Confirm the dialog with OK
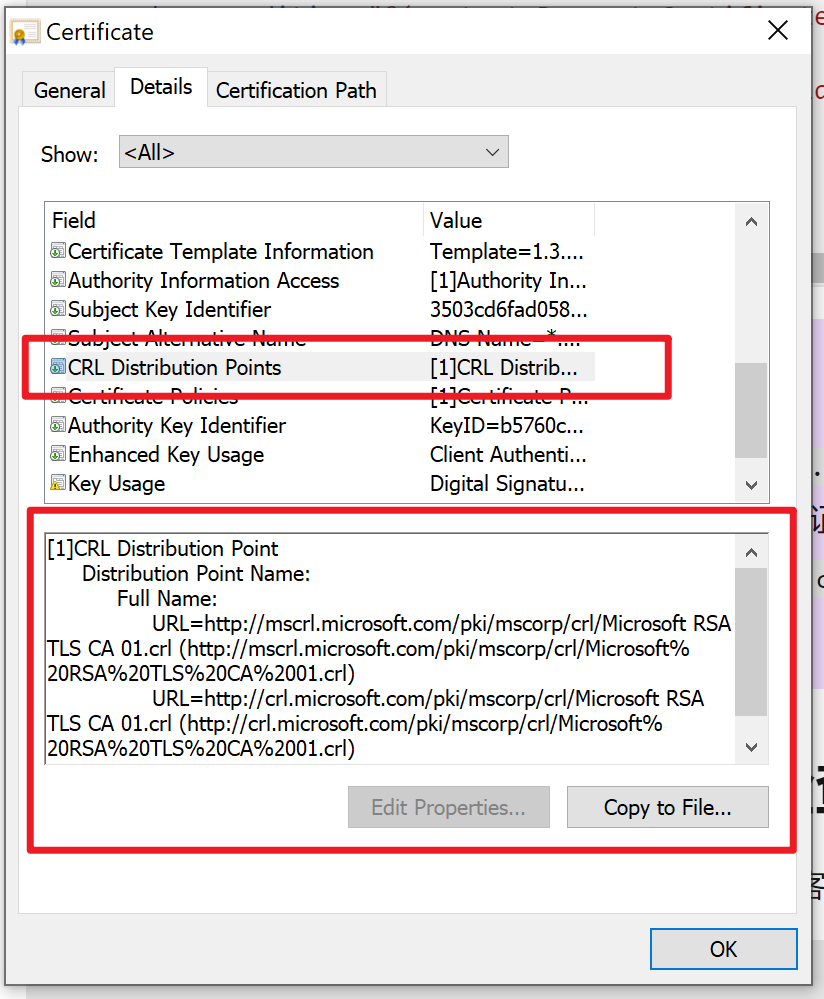Viewport: 824px width, 999px height. [723, 949]
